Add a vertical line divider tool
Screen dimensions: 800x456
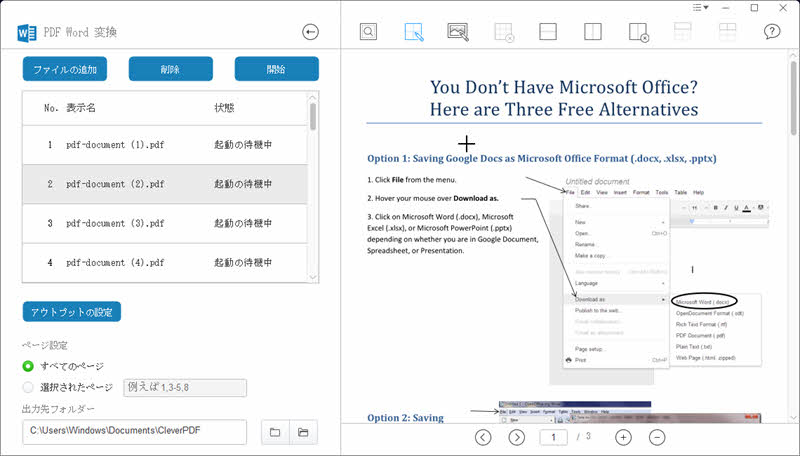point(592,32)
